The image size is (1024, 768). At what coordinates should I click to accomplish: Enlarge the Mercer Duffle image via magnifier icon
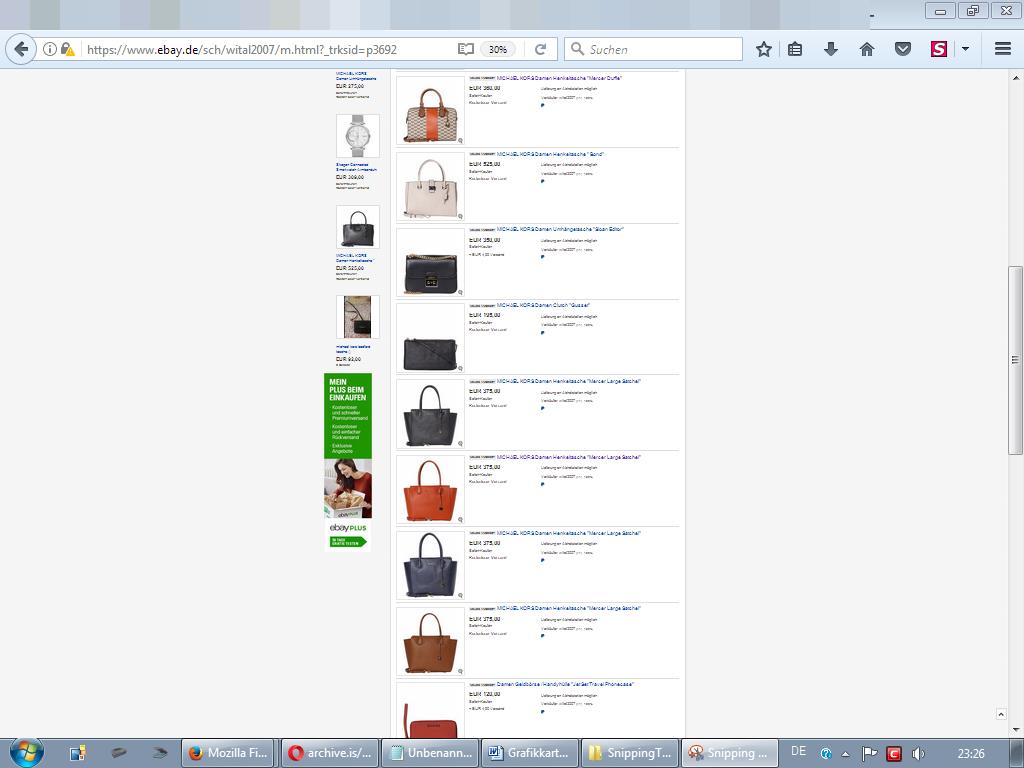tap(460, 140)
